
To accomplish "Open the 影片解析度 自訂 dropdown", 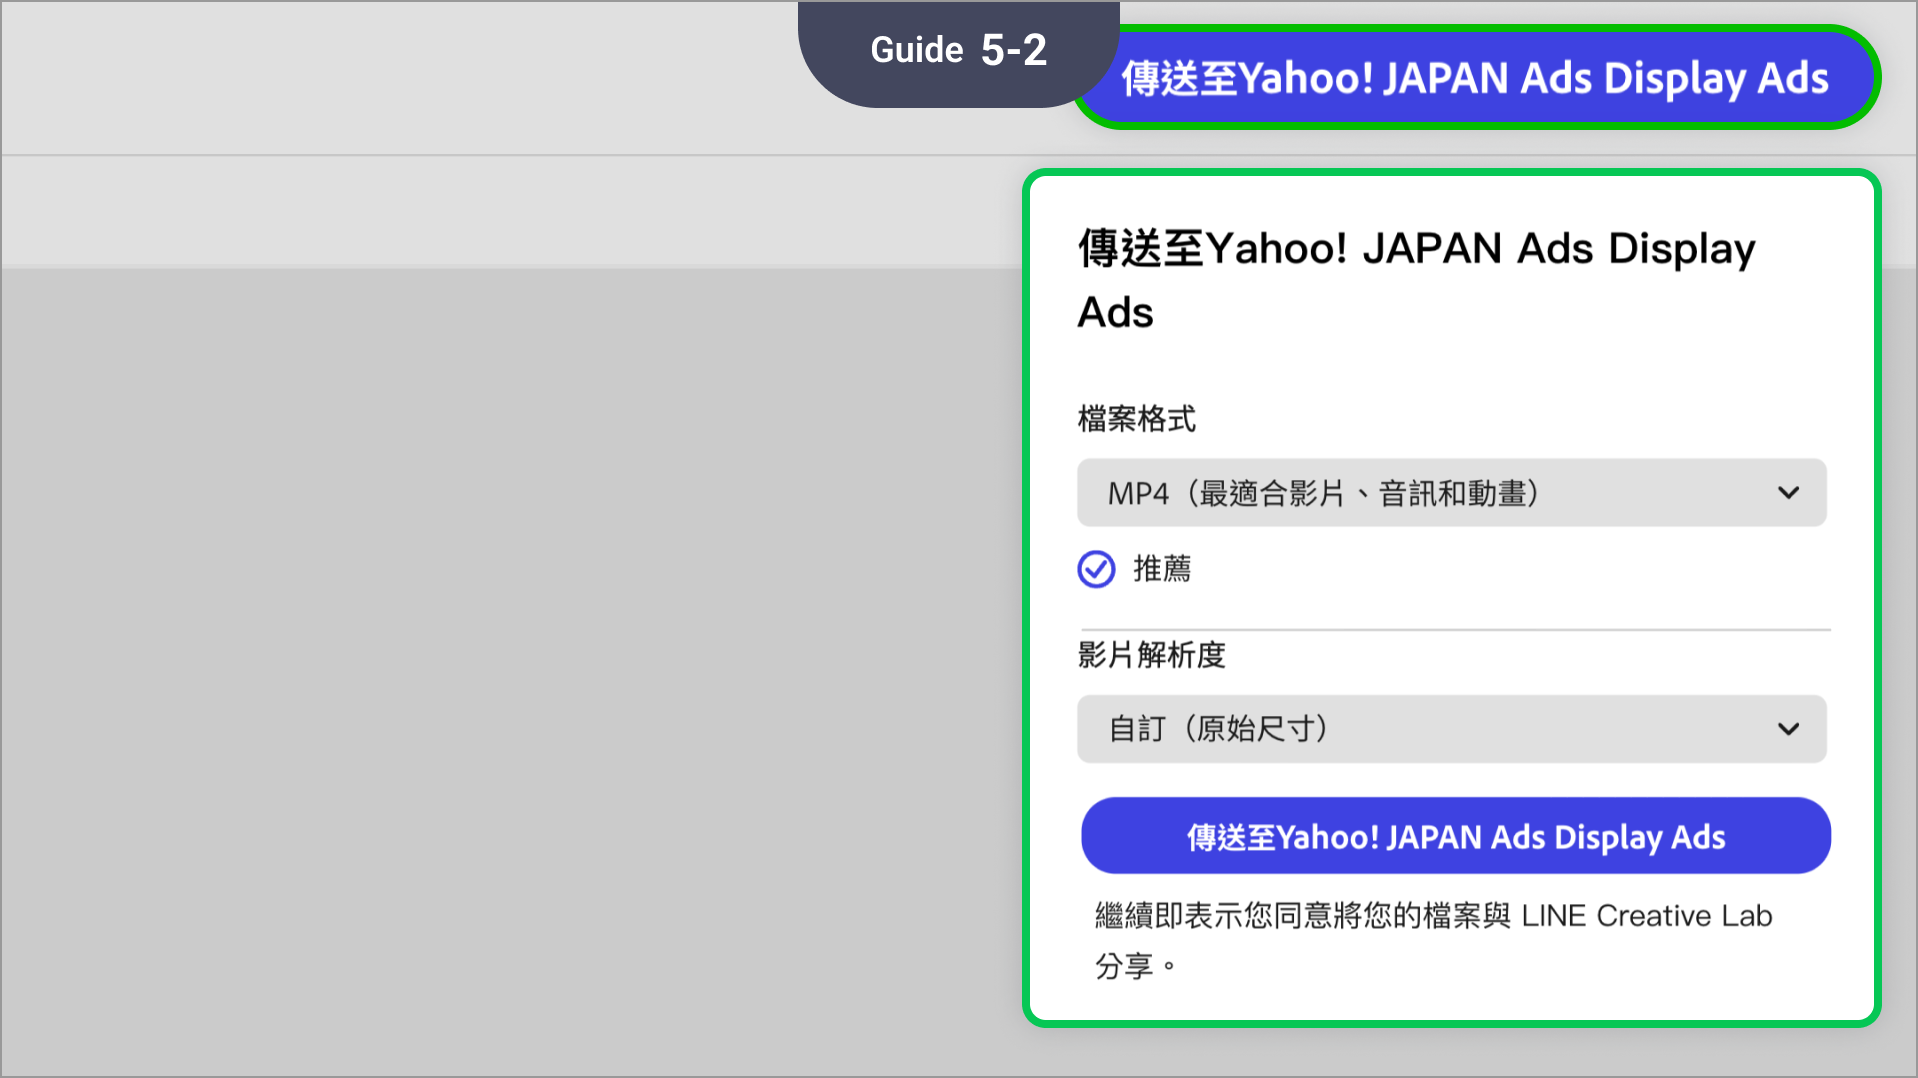I will pos(1451,728).
